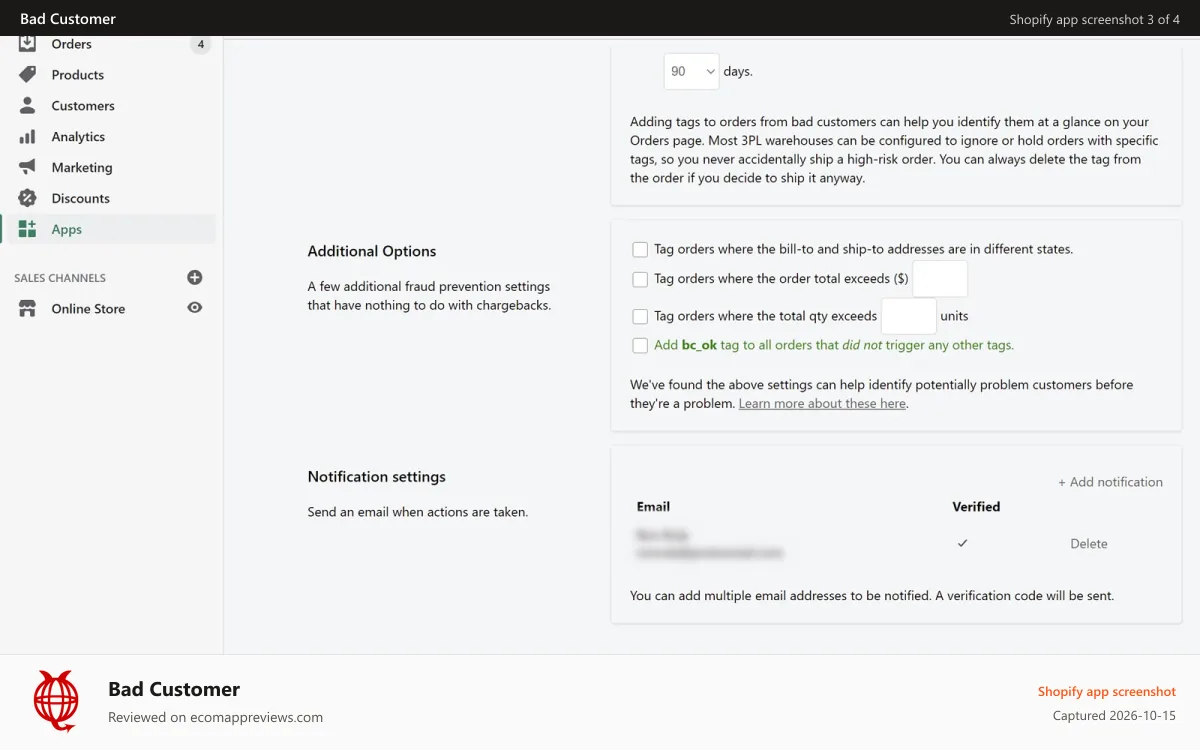Follow 'Learn more about these here' link
This screenshot has width=1200, height=750.
click(822, 404)
